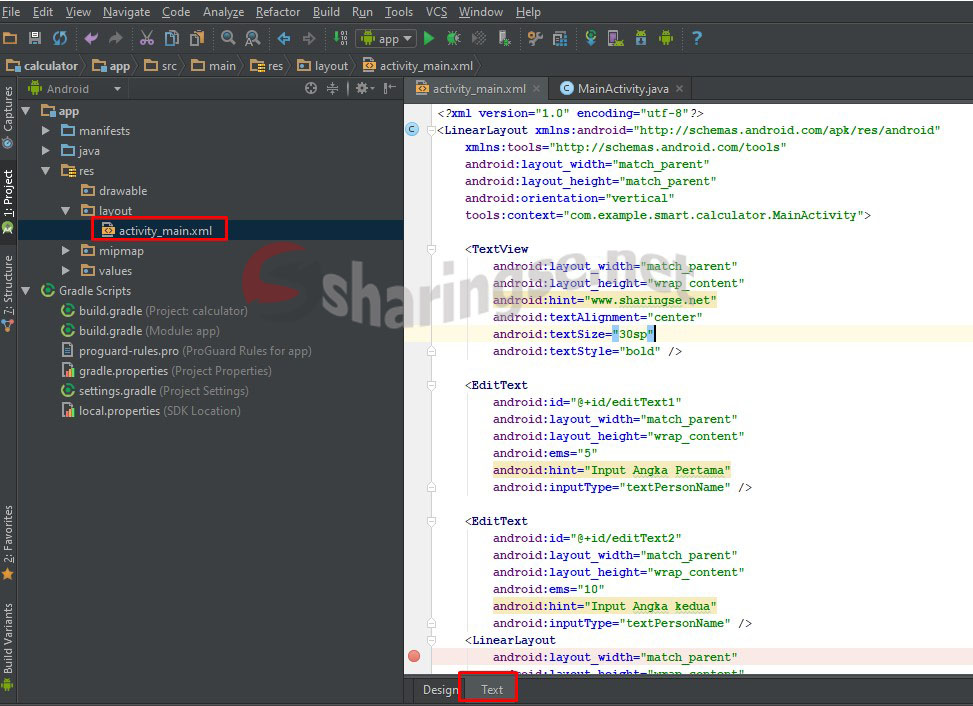Collapse the res folder
Screen dimensions: 973x706
coord(45,171)
